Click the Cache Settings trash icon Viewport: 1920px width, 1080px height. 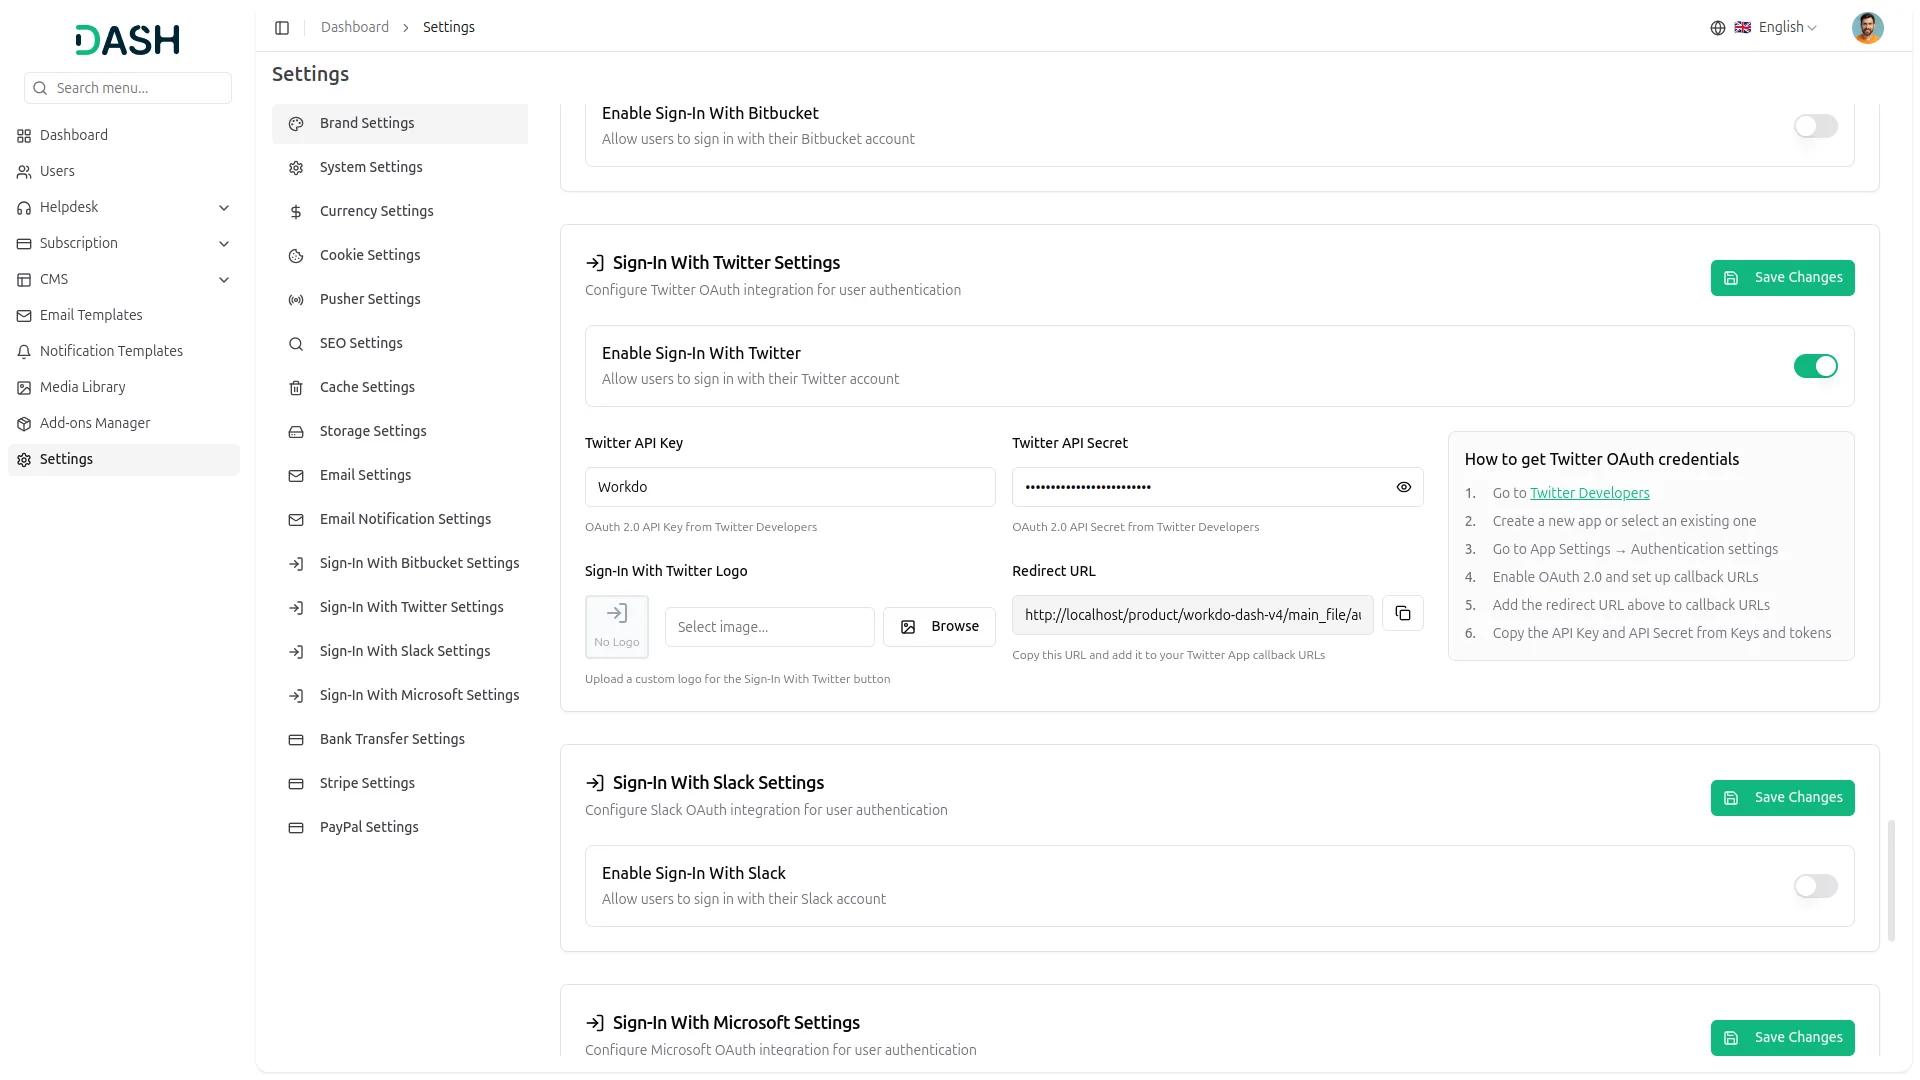[296, 388]
